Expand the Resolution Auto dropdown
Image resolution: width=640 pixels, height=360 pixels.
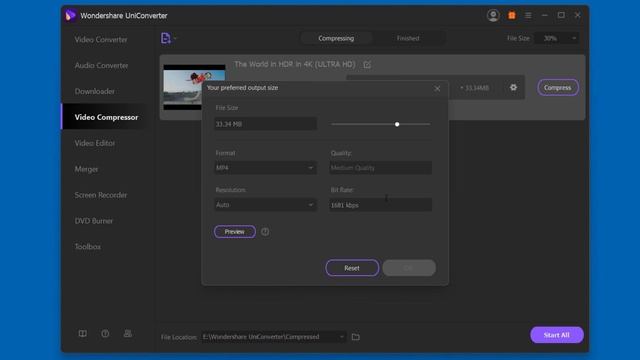coord(265,205)
